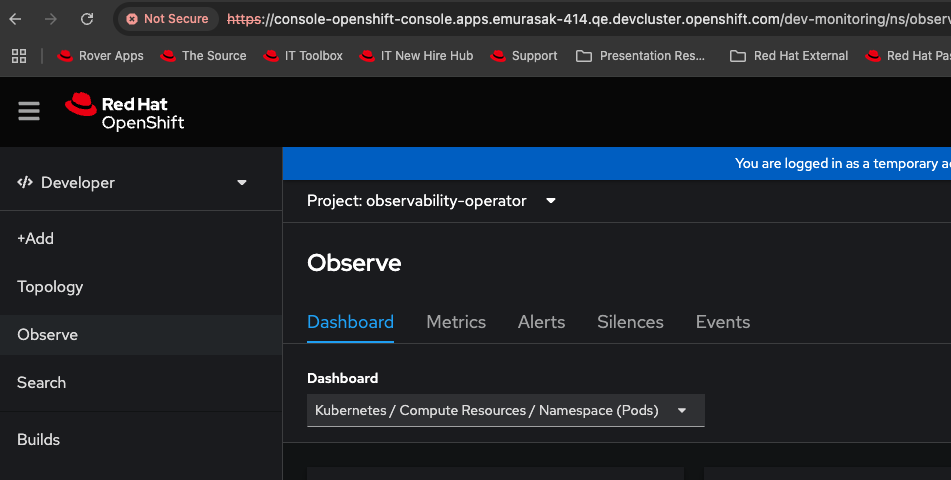Toggle the hamburger navigation menu
Screen dimensions: 951x480
[x=29, y=111]
